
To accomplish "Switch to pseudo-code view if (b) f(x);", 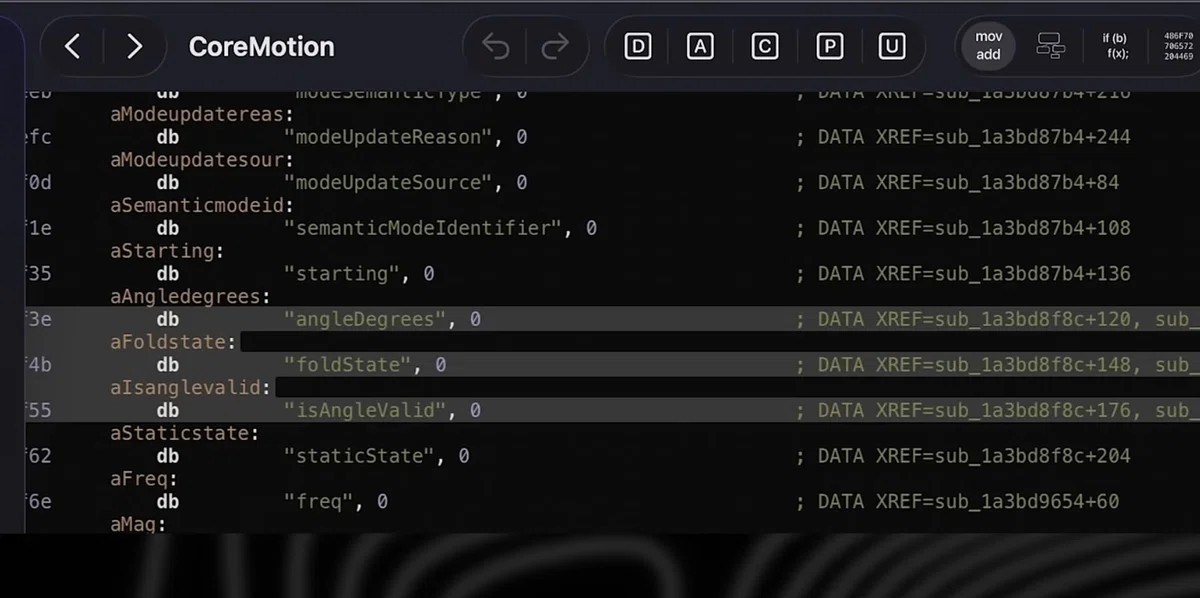I will pos(1116,45).
